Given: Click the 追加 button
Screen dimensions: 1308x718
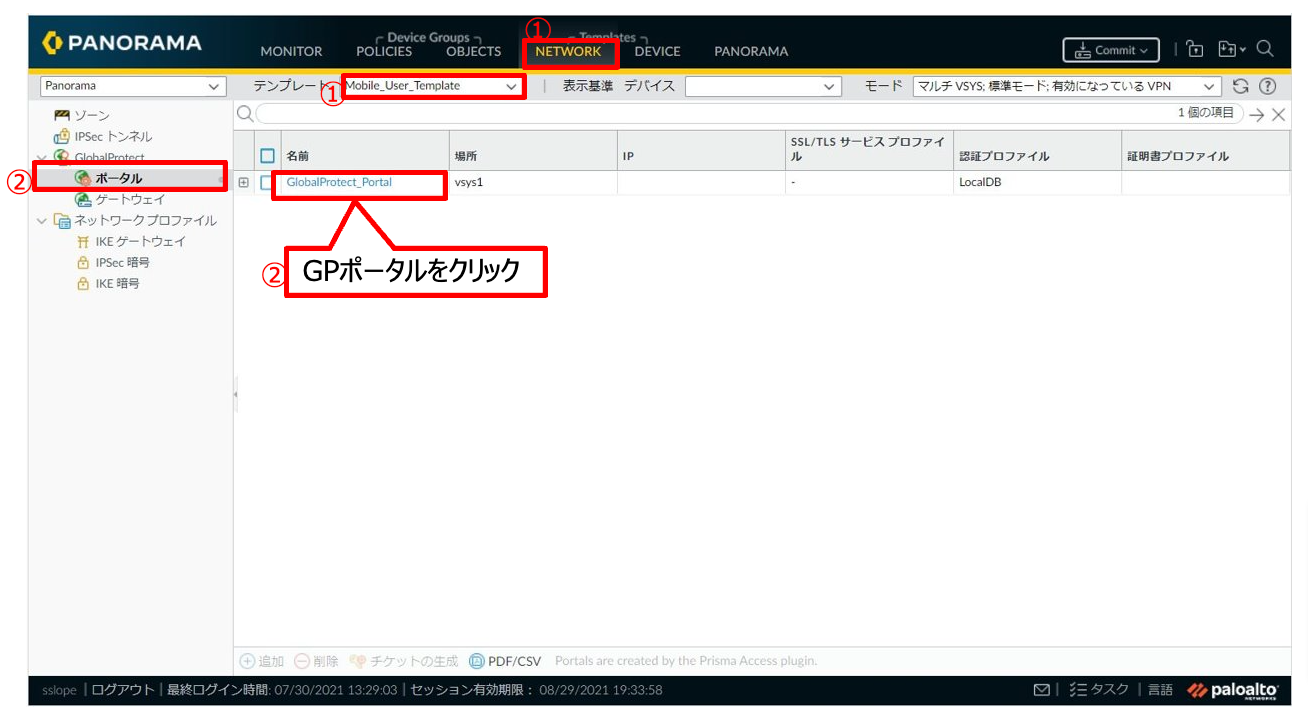Looking at the screenshot, I should [x=262, y=661].
